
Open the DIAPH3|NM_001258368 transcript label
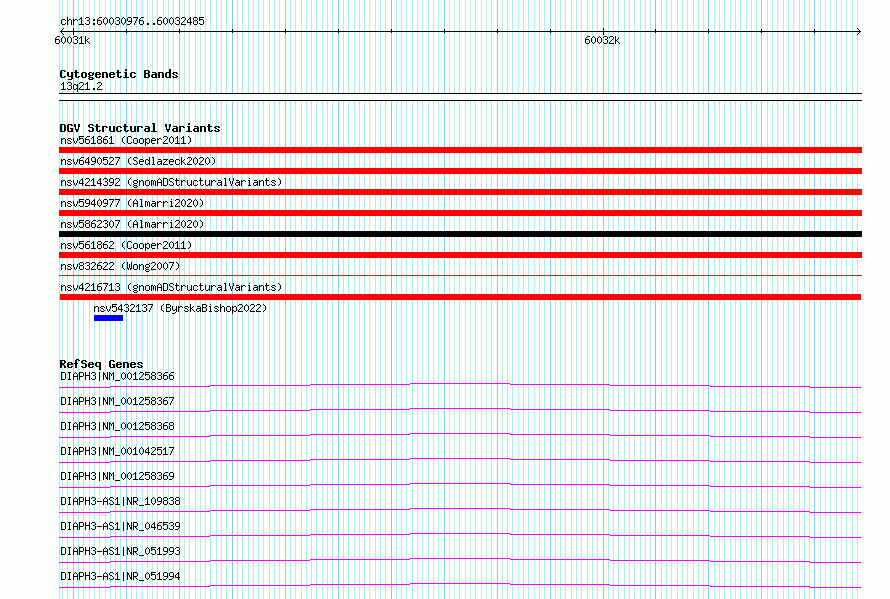click(117, 426)
